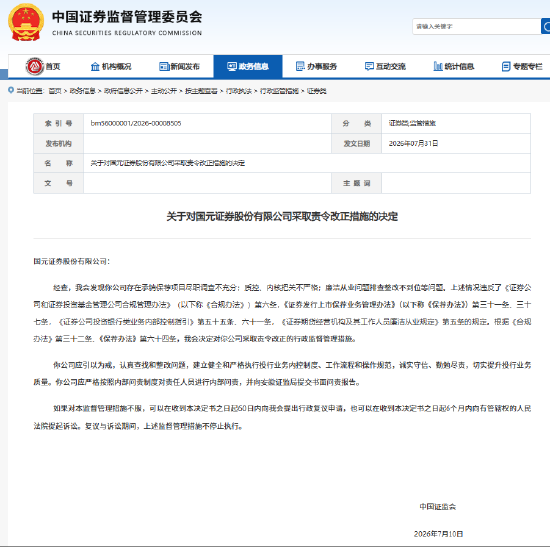Click the page icon beside 专题专栏

coord(506,66)
